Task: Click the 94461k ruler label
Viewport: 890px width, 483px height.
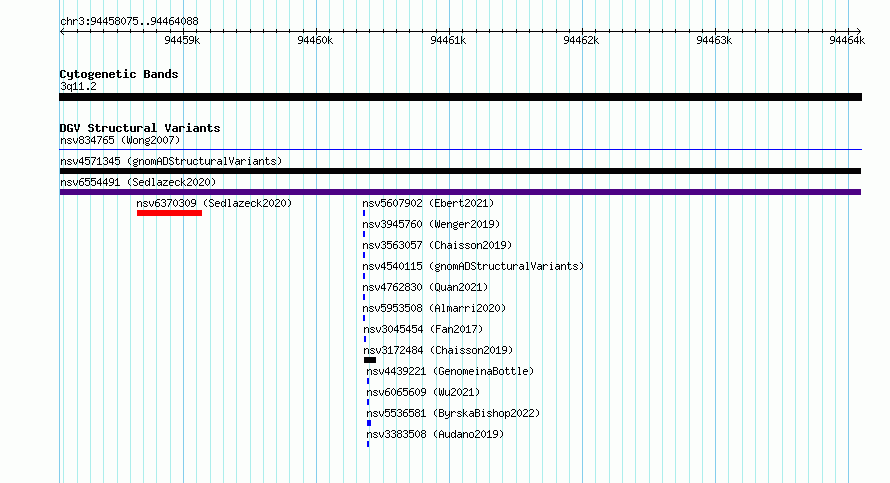Action: point(448,40)
